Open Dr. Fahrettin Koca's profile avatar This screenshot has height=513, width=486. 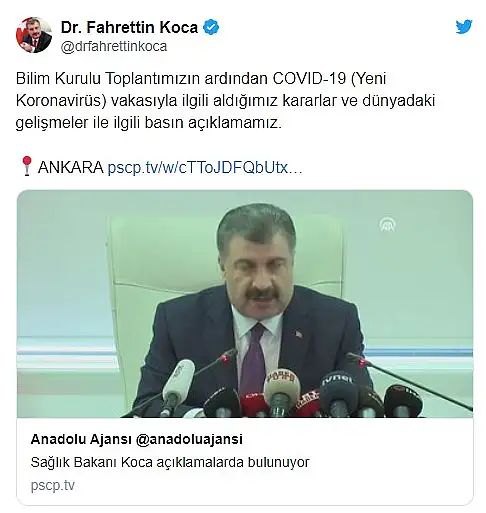34,35
